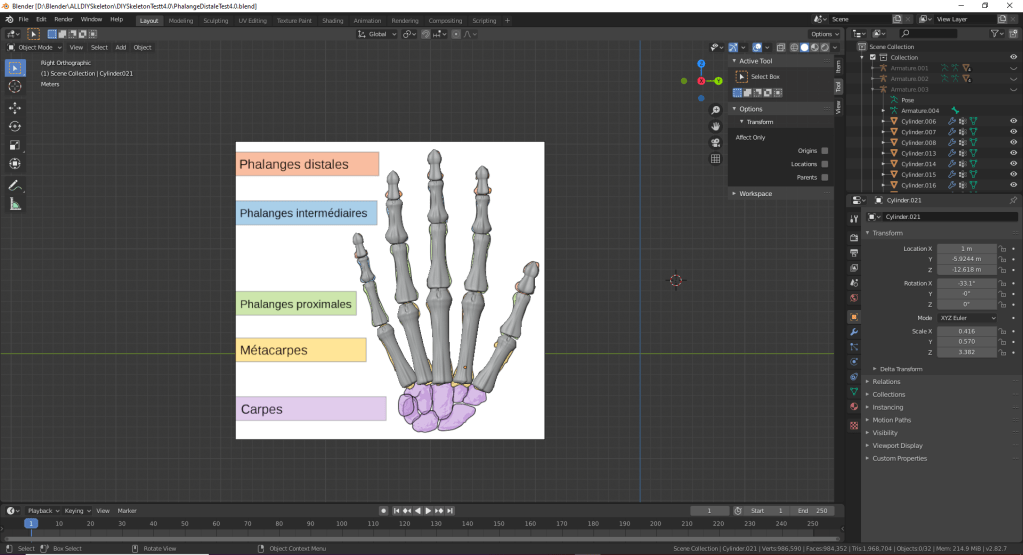The image size is (1023, 555).
Task: Click the Options button in viewport header
Action: [822, 34]
